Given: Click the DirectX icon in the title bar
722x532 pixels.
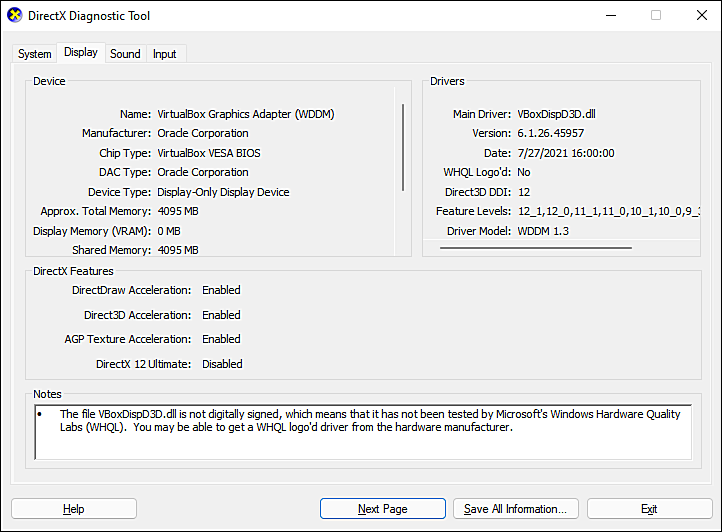Looking at the screenshot, I should [14, 16].
